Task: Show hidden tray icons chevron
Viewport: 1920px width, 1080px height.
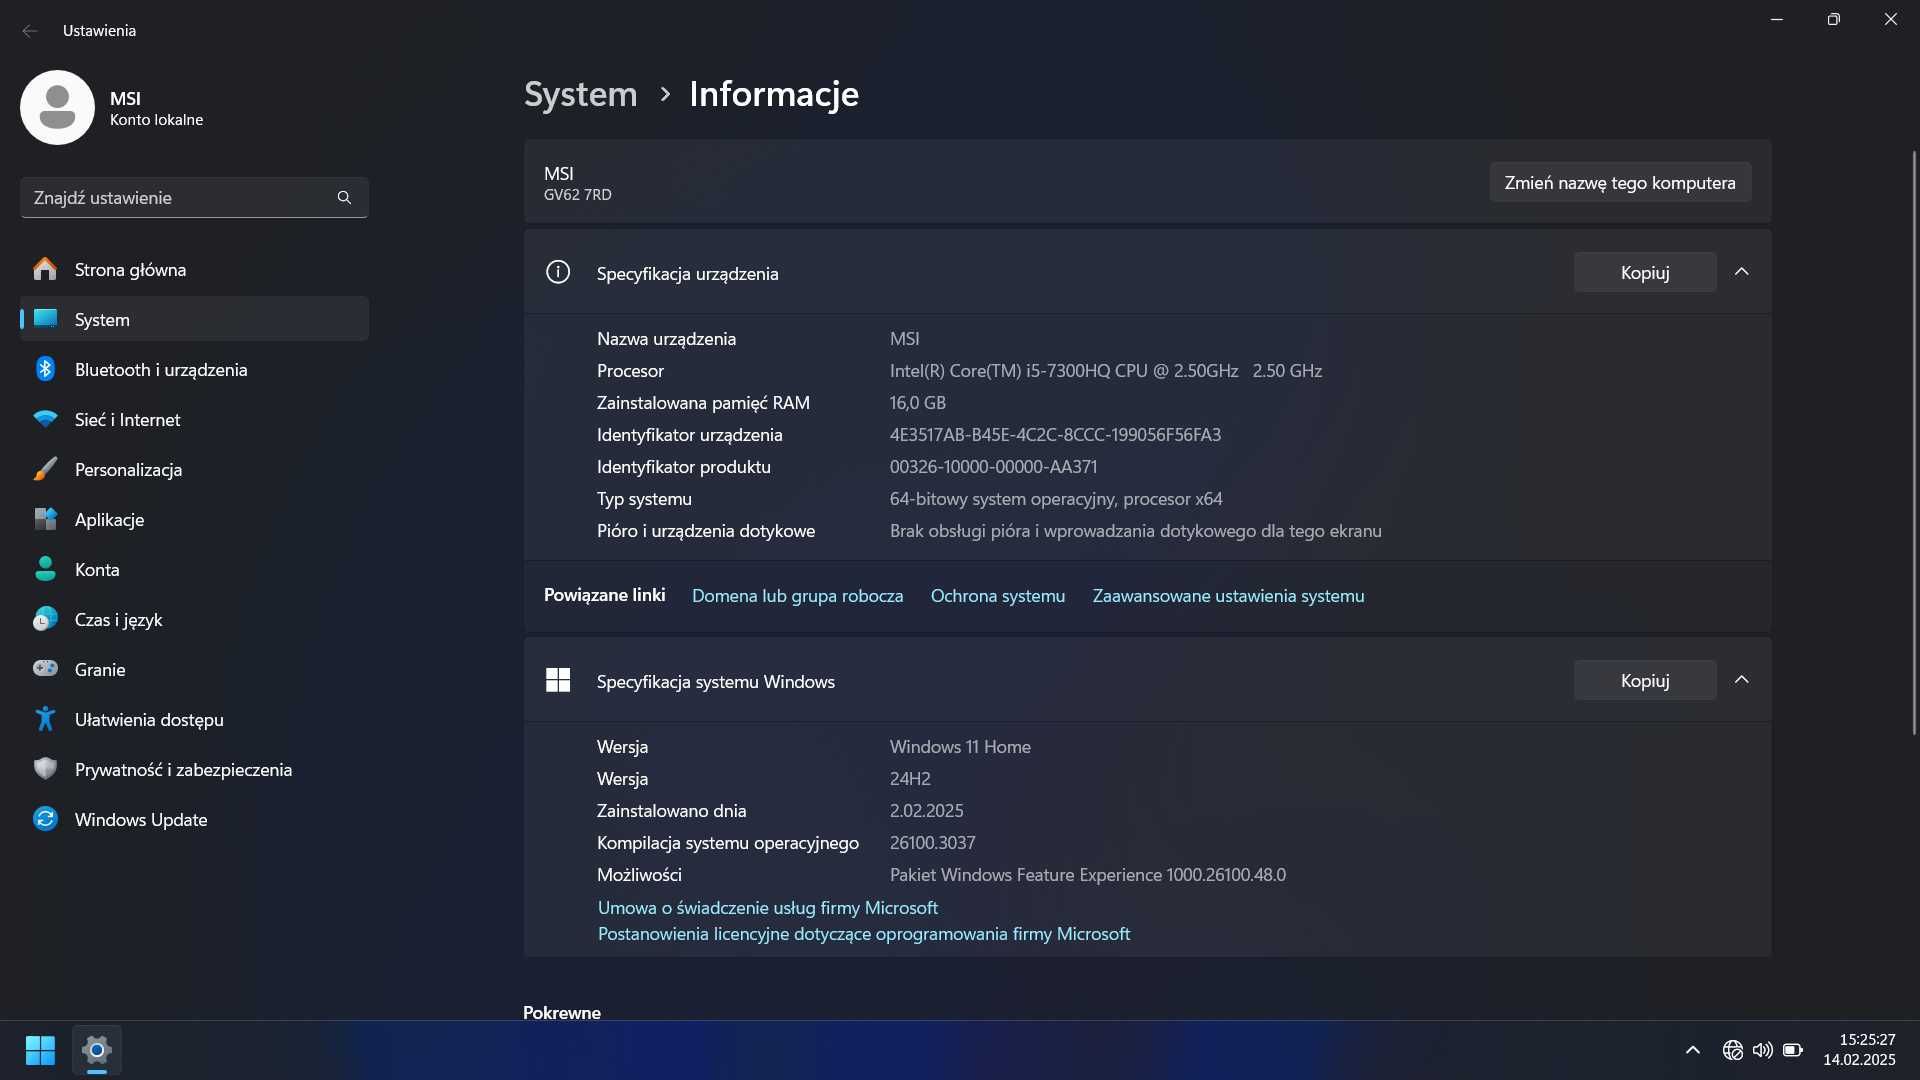Action: click(x=1692, y=1050)
